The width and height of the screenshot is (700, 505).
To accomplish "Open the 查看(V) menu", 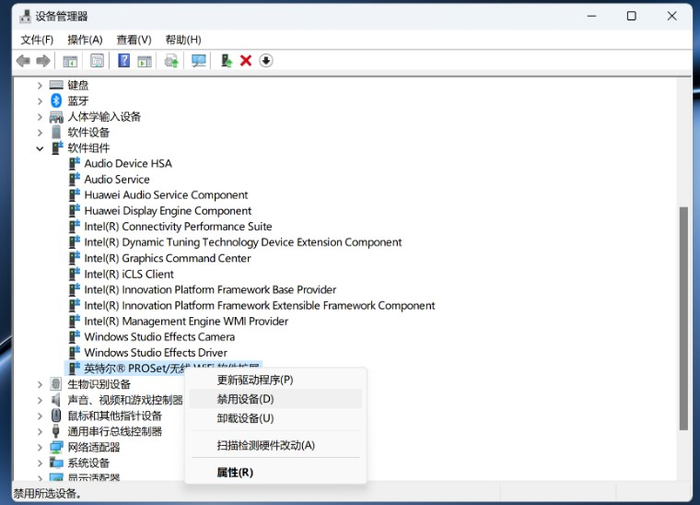I will [134, 40].
